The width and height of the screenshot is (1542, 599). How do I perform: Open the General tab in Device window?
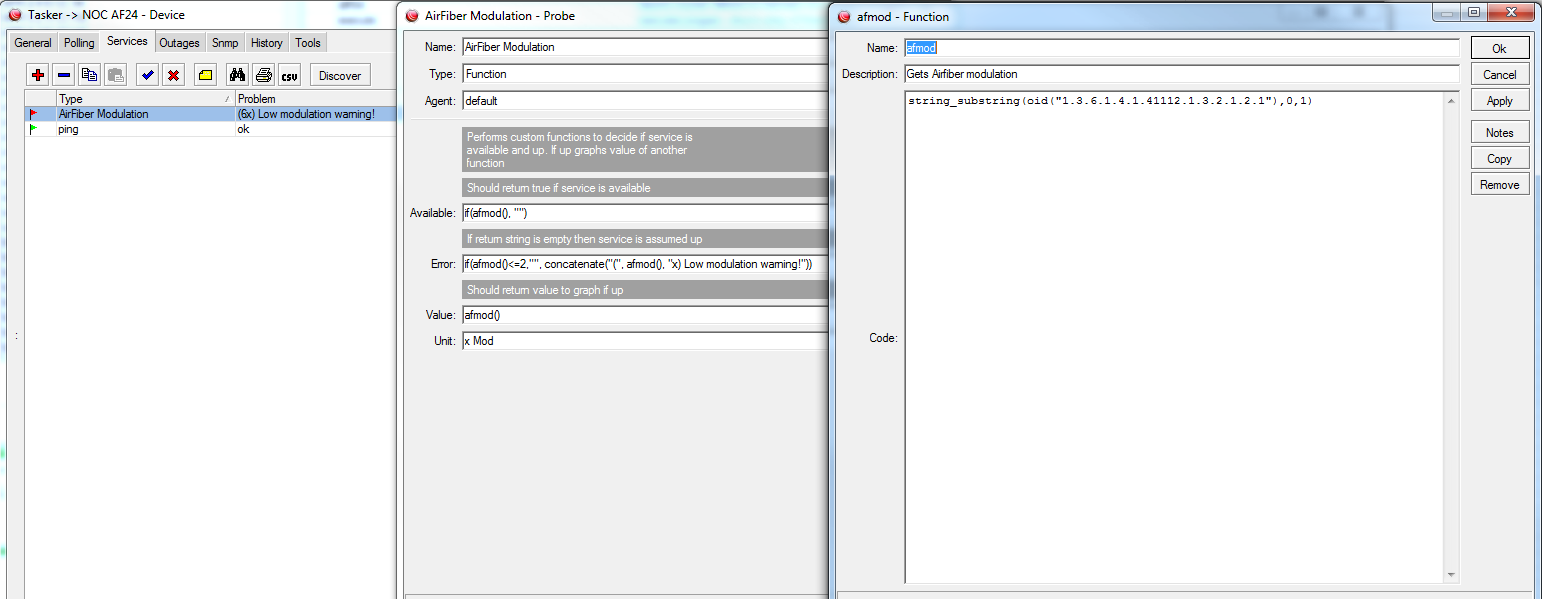33,43
